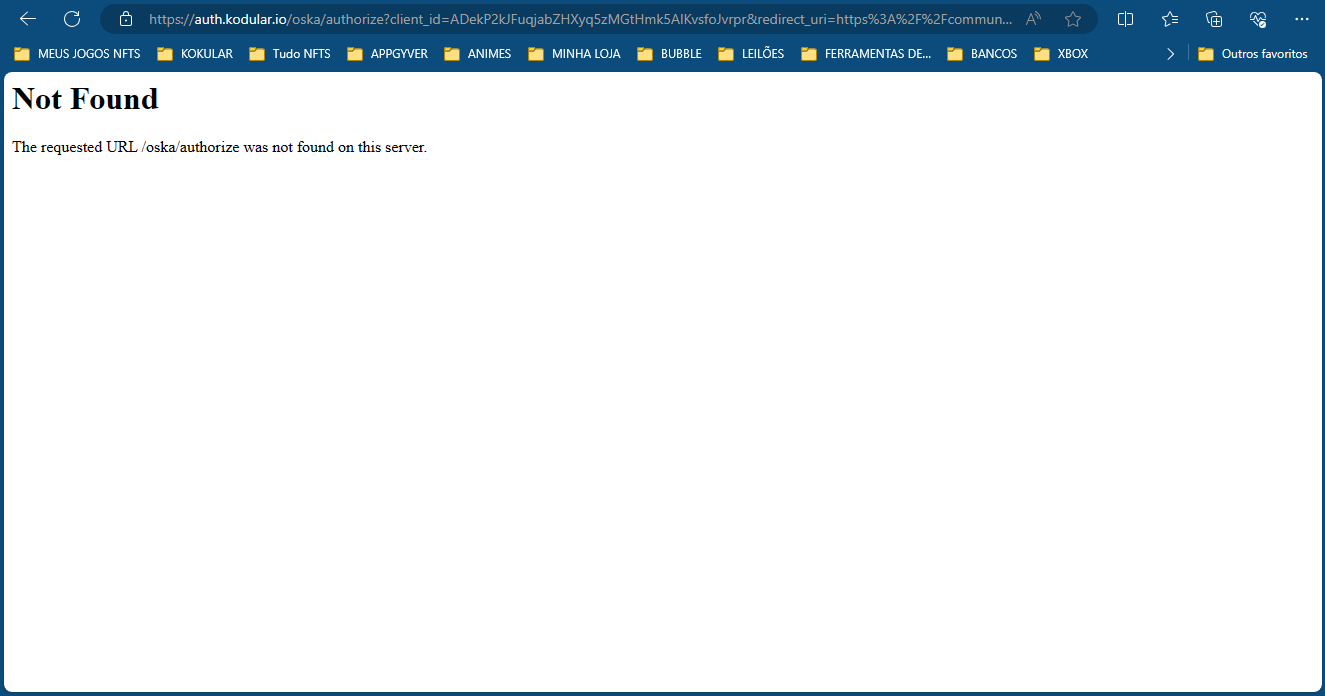Open the Outros favoritos folder
This screenshot has height=696, width=1325.
(x=1253, y=54)
